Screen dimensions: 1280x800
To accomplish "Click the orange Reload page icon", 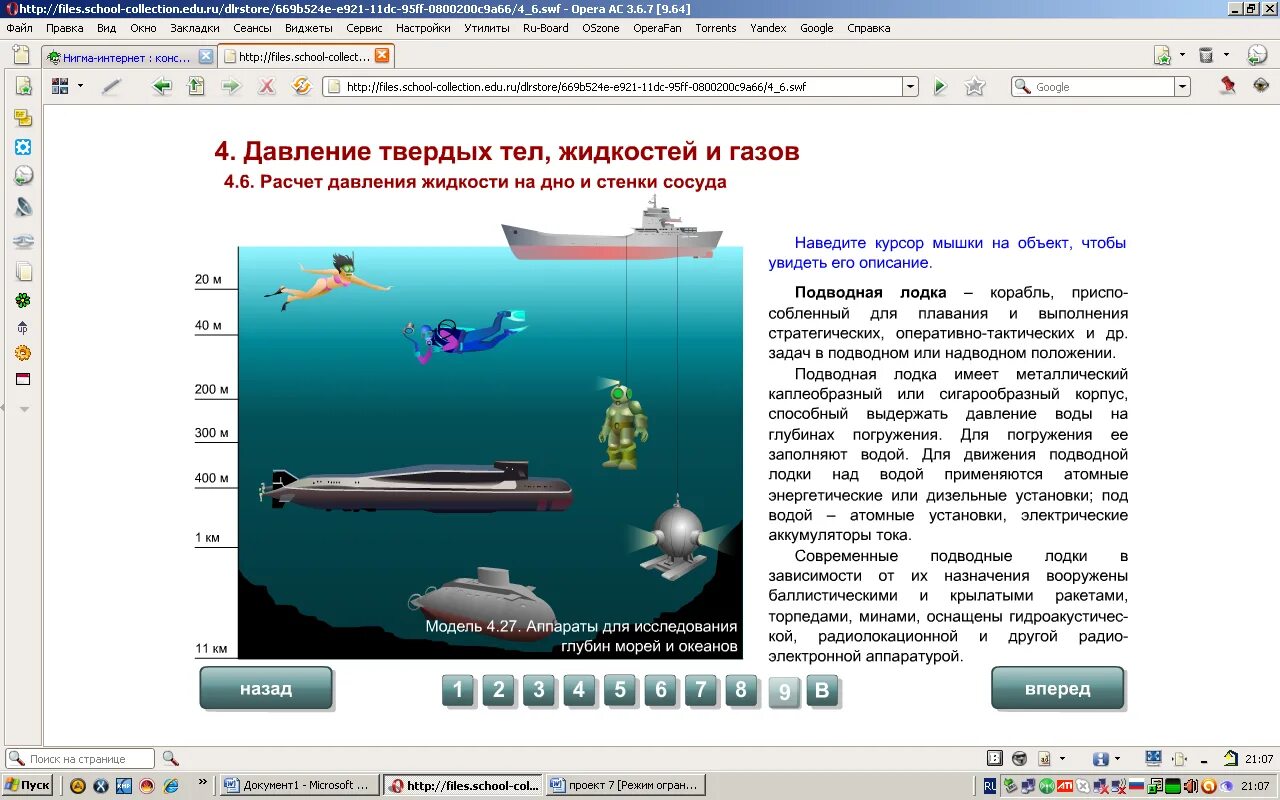I will click(301, 87).
